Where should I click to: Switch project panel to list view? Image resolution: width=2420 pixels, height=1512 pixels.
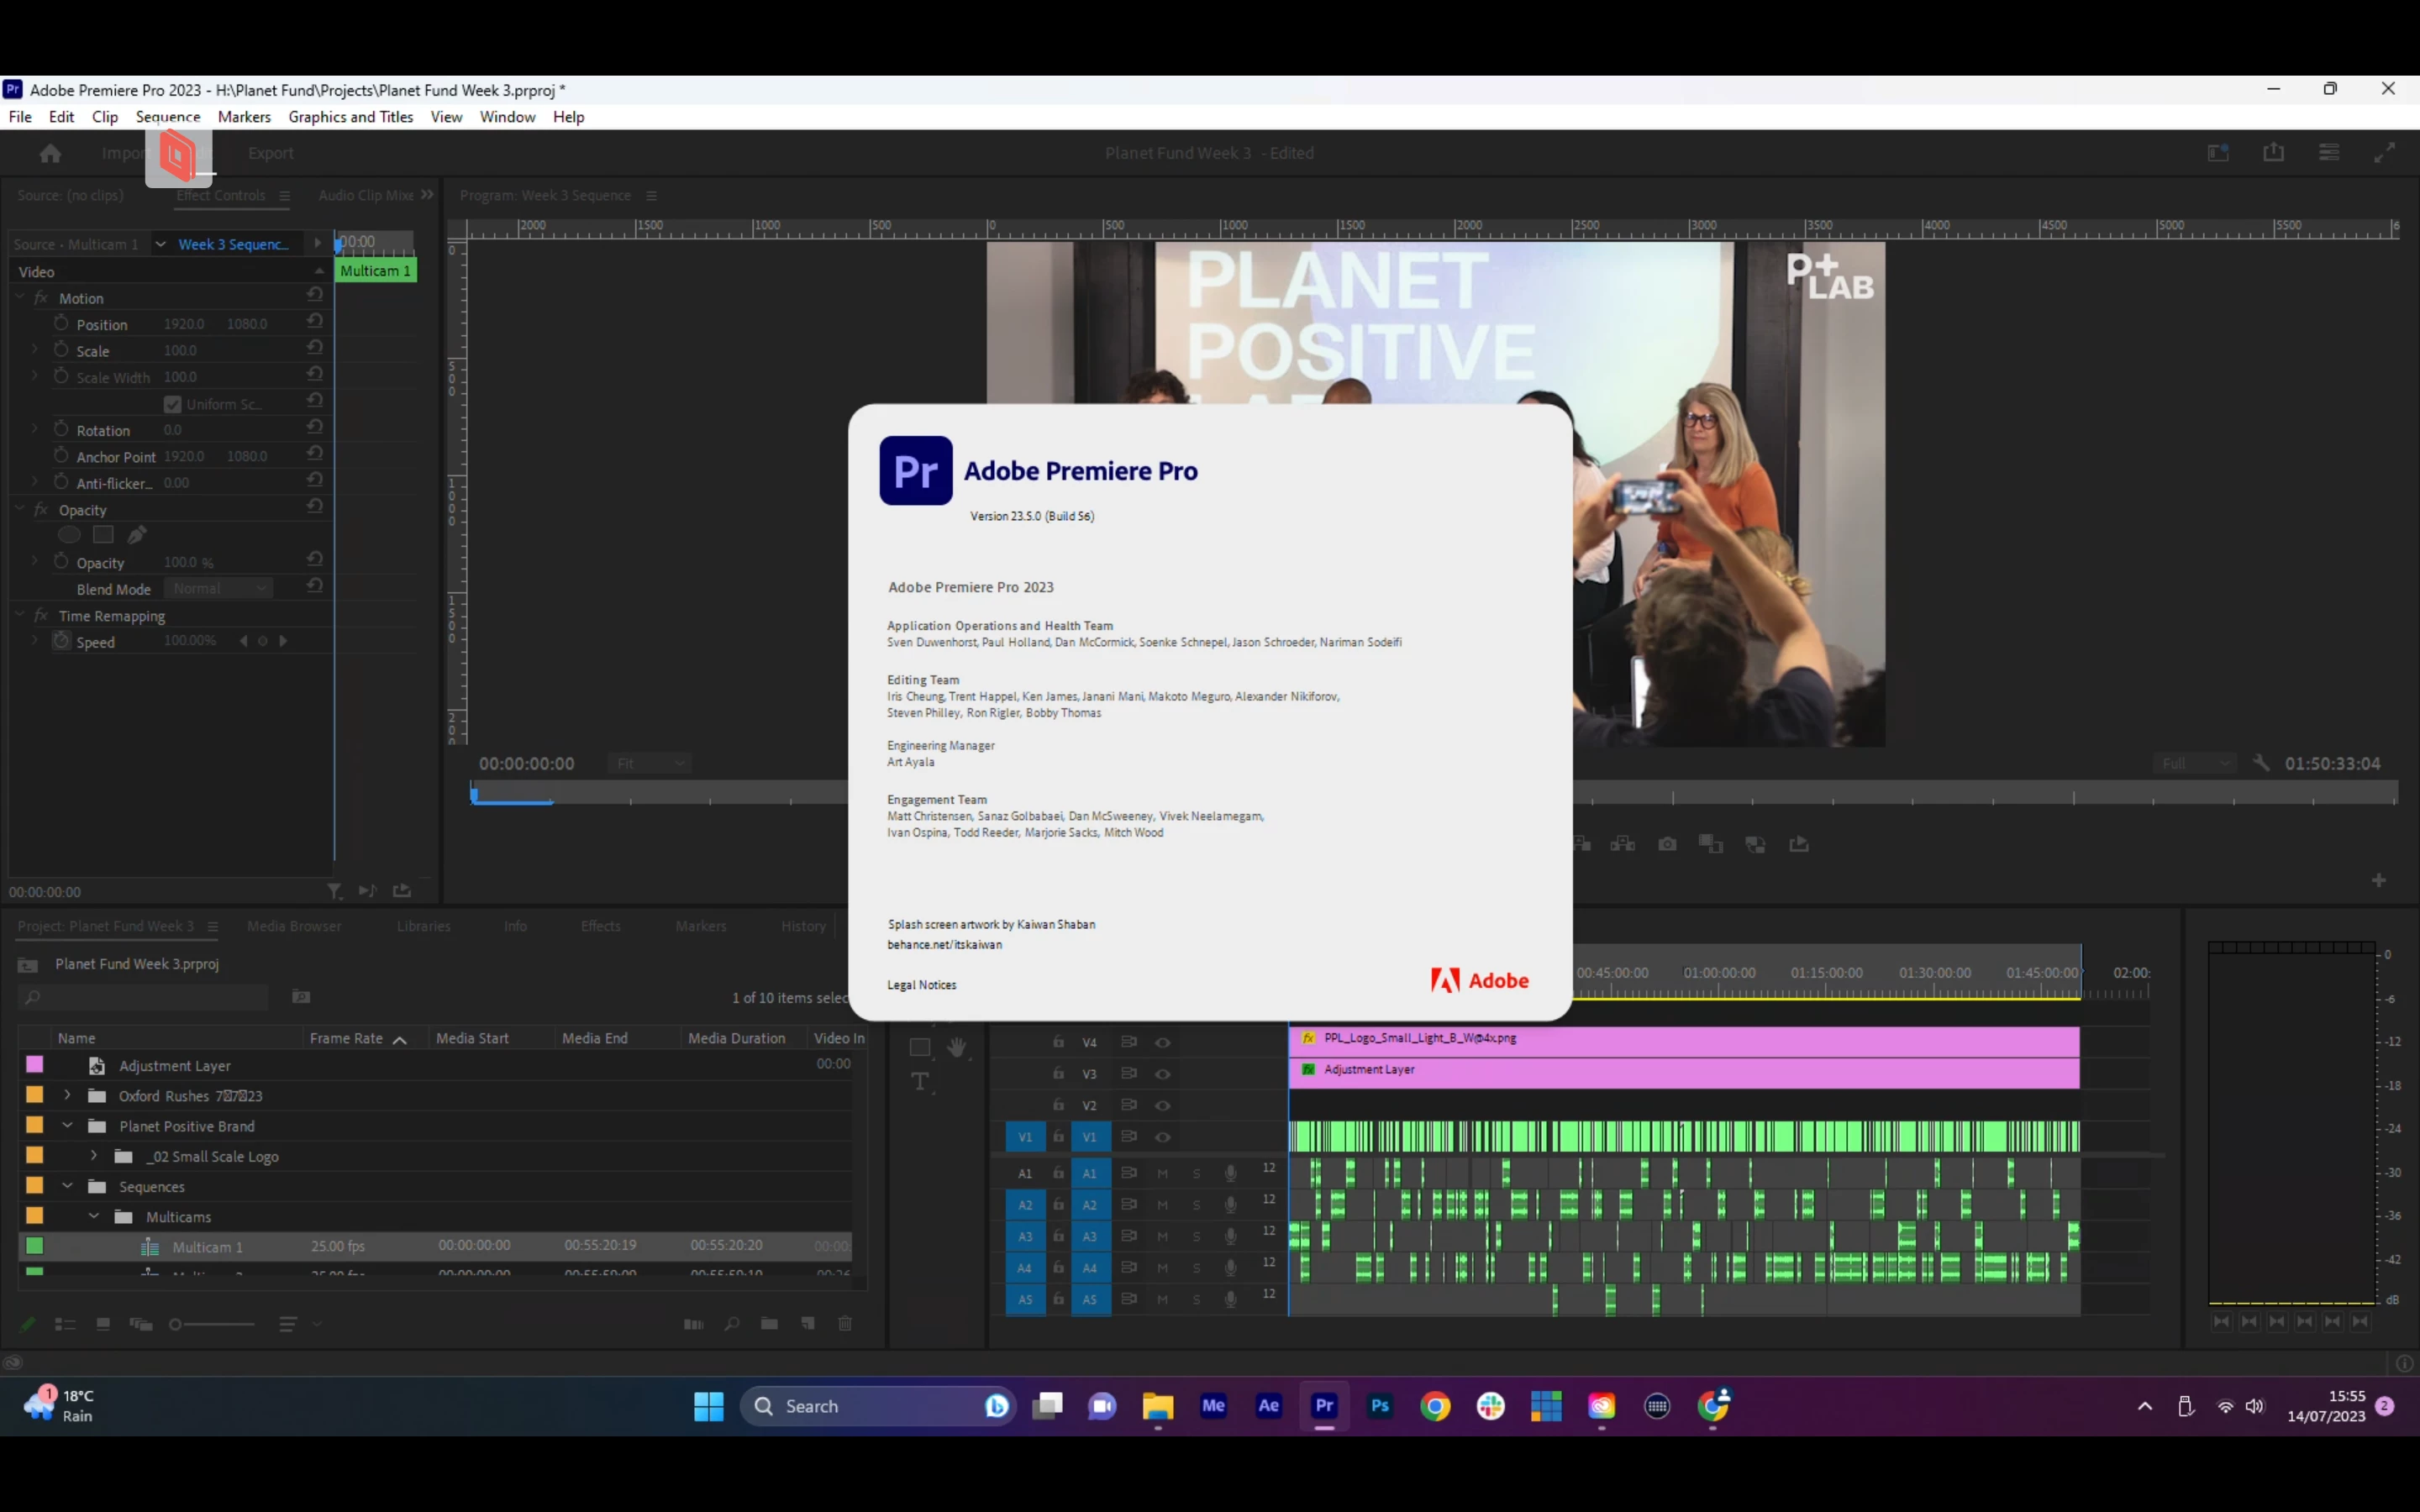point(65,1324)
